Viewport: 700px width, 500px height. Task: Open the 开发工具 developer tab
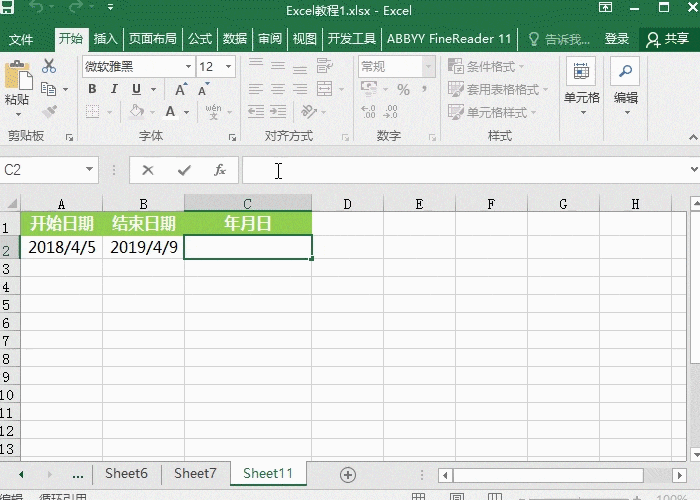click(352, 39)
